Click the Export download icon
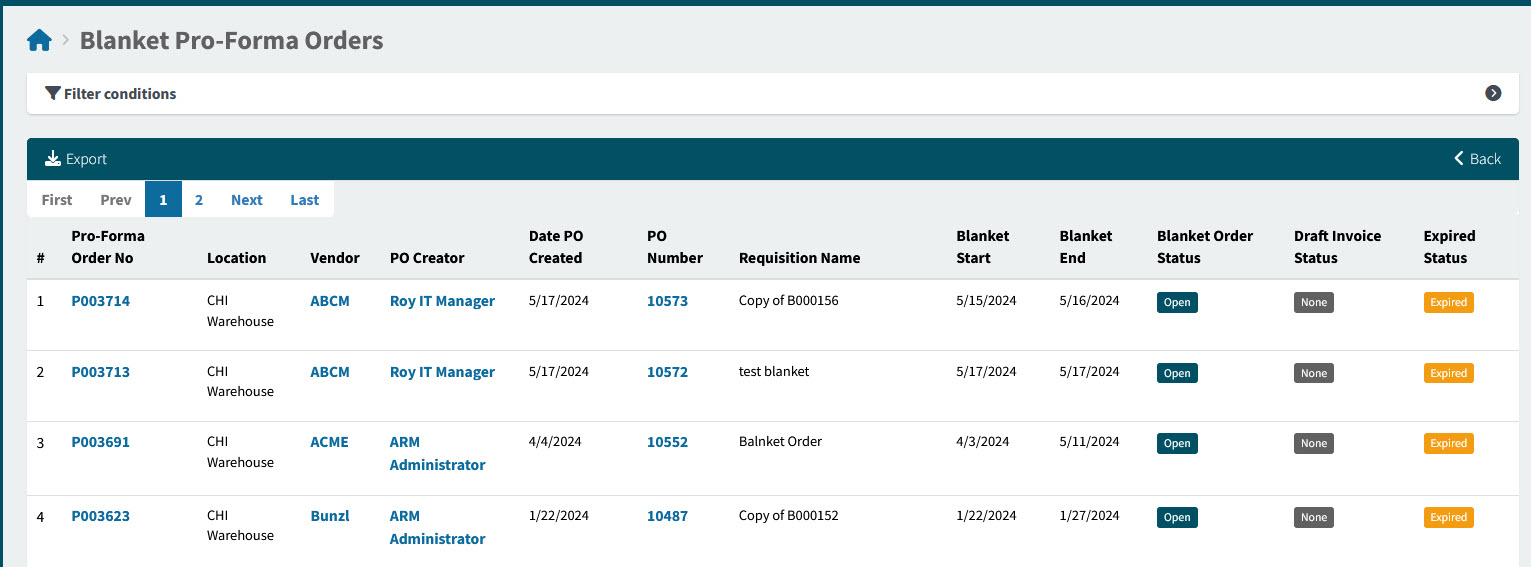1531x567 pixels. tap(53, 159)
